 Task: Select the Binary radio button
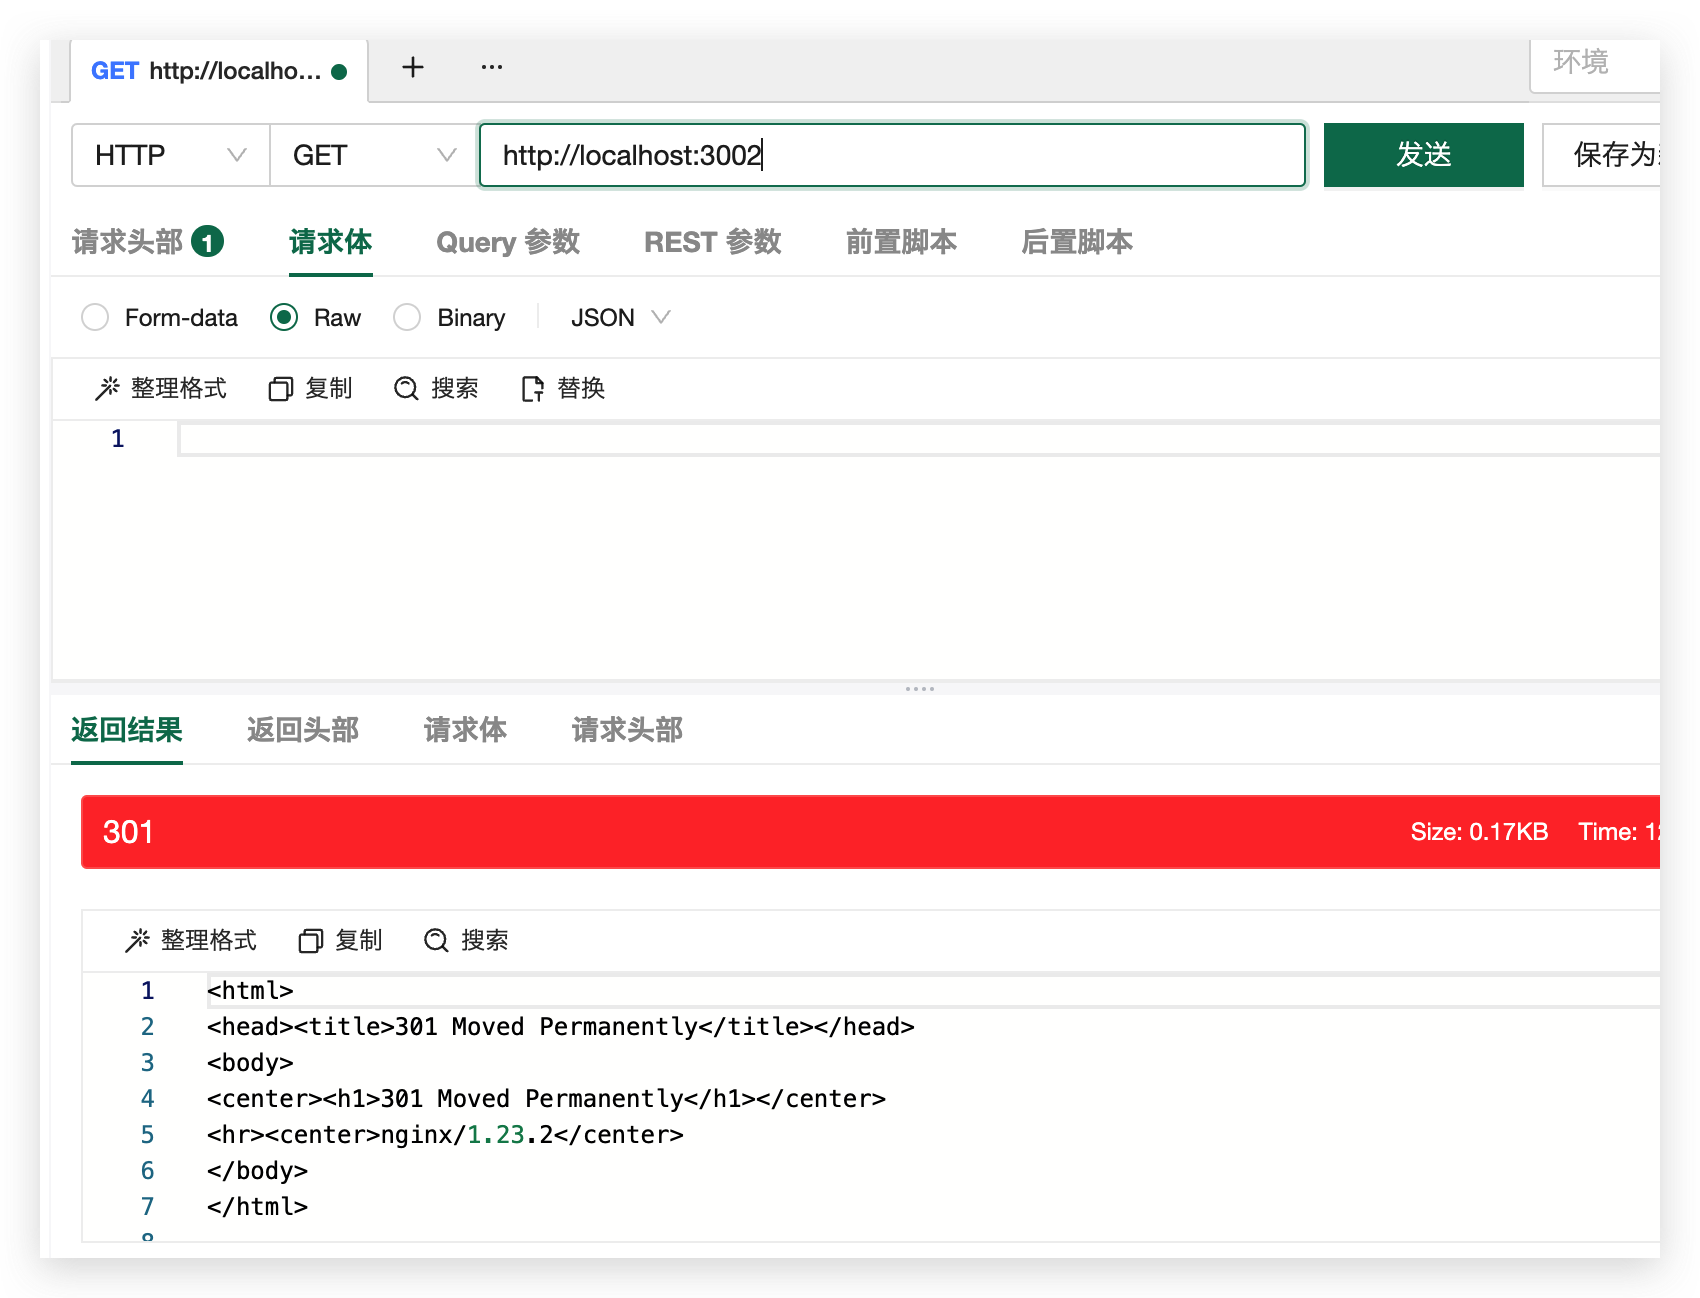(x=407, y=317)
